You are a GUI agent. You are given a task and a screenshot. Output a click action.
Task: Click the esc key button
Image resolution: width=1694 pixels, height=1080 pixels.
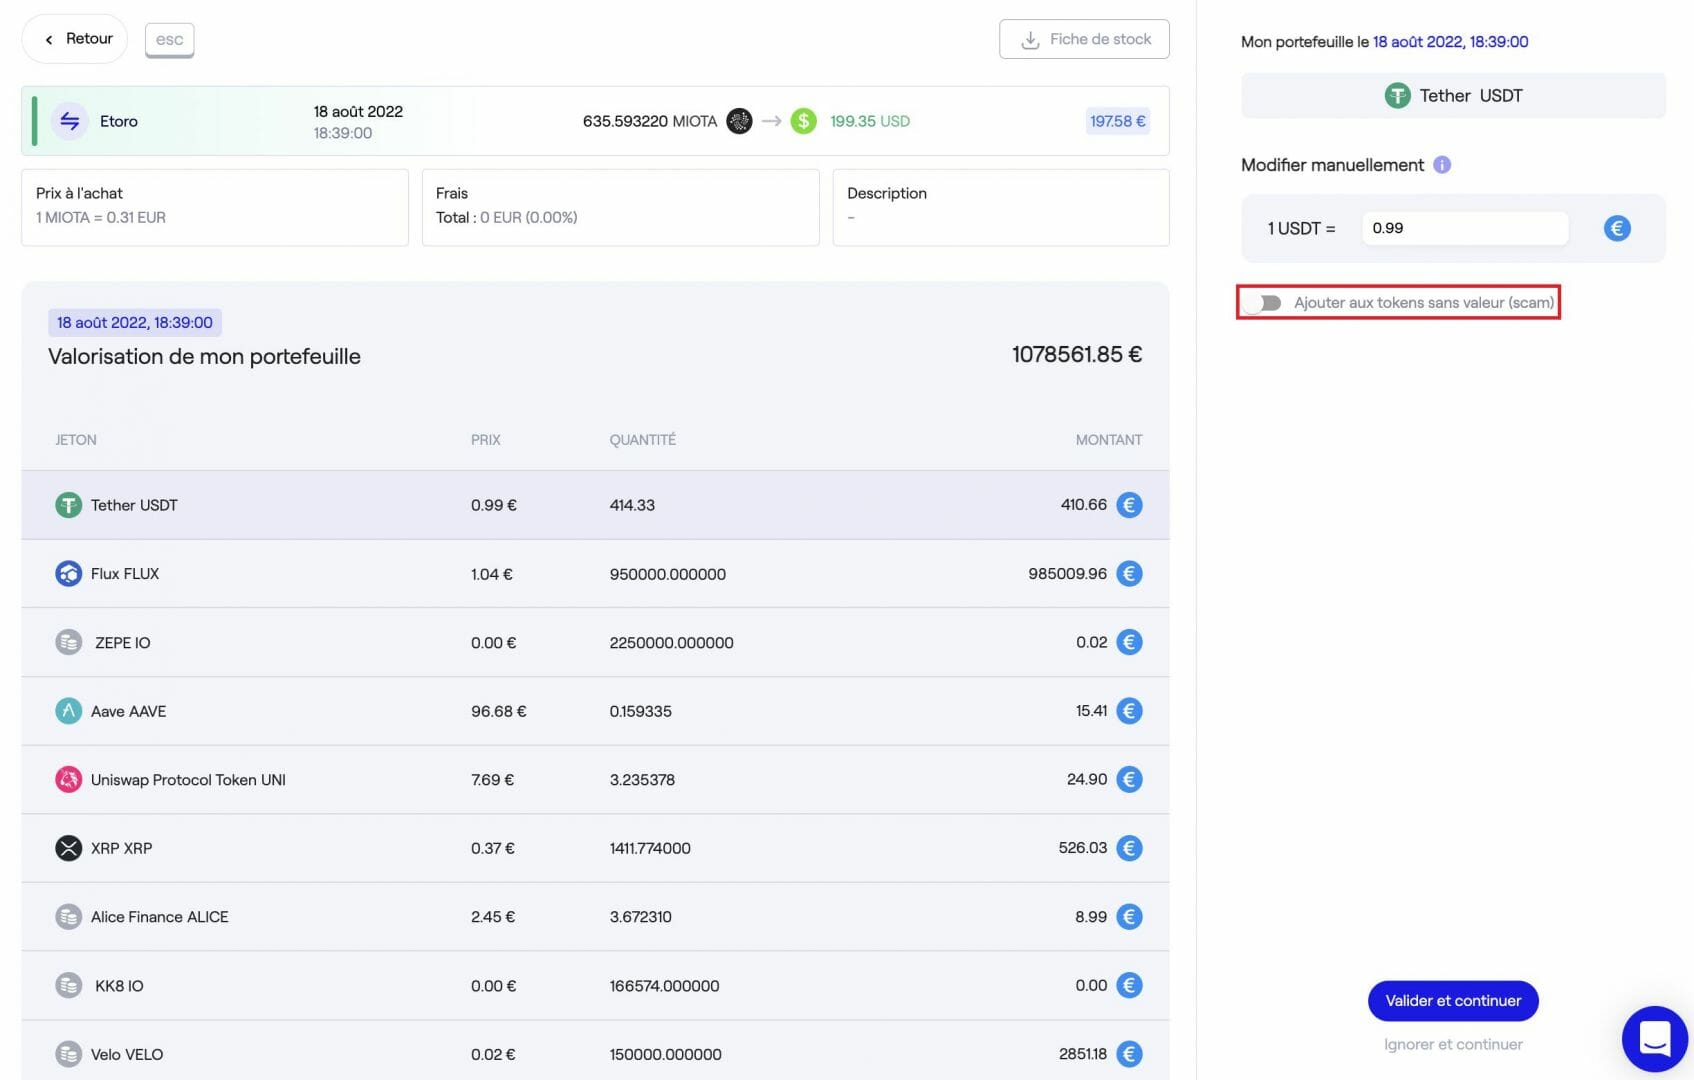click(x=170, y=40)
